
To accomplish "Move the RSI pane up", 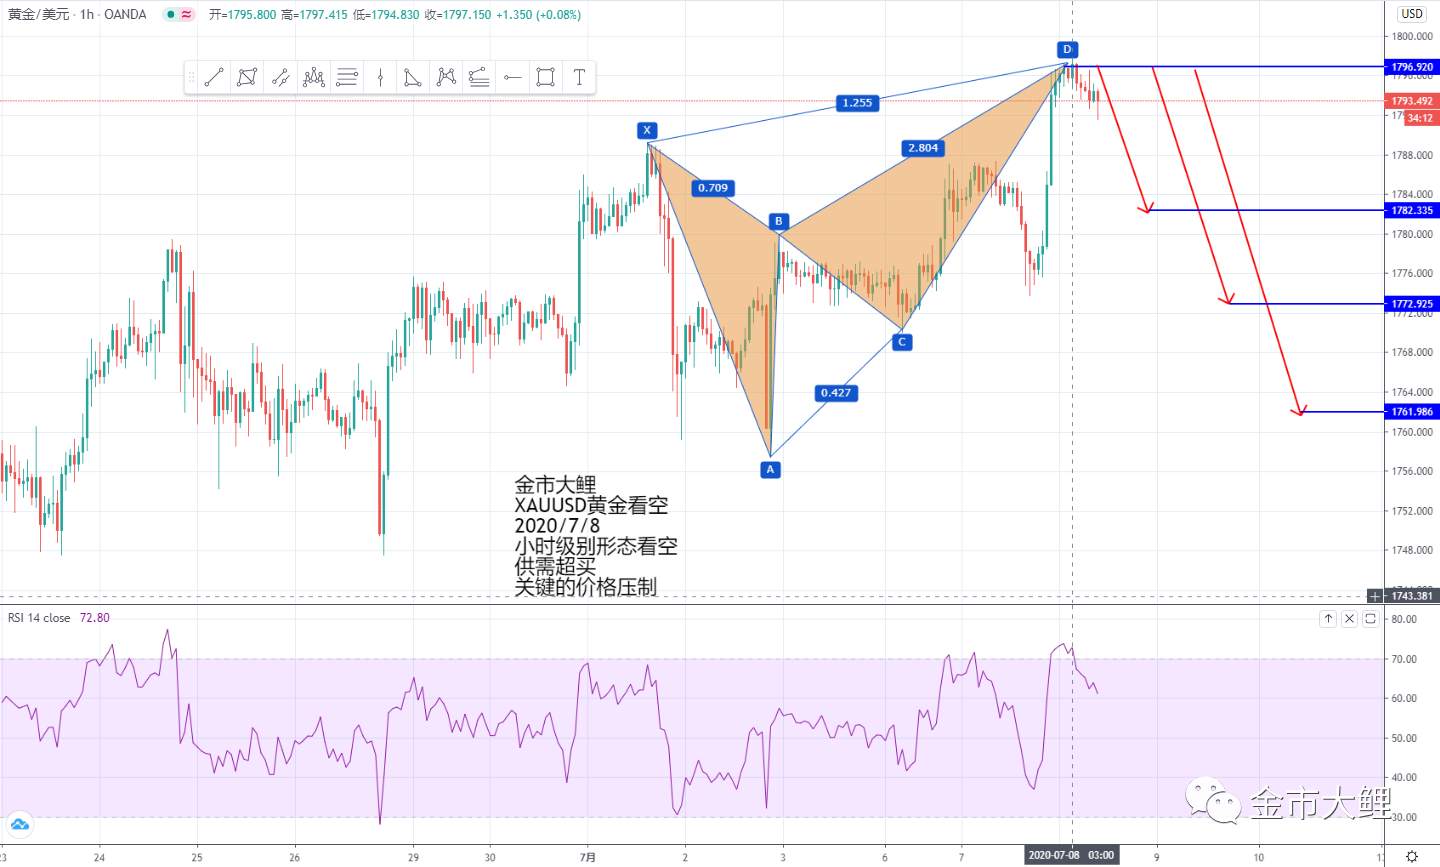I will tap(1328, 618).
